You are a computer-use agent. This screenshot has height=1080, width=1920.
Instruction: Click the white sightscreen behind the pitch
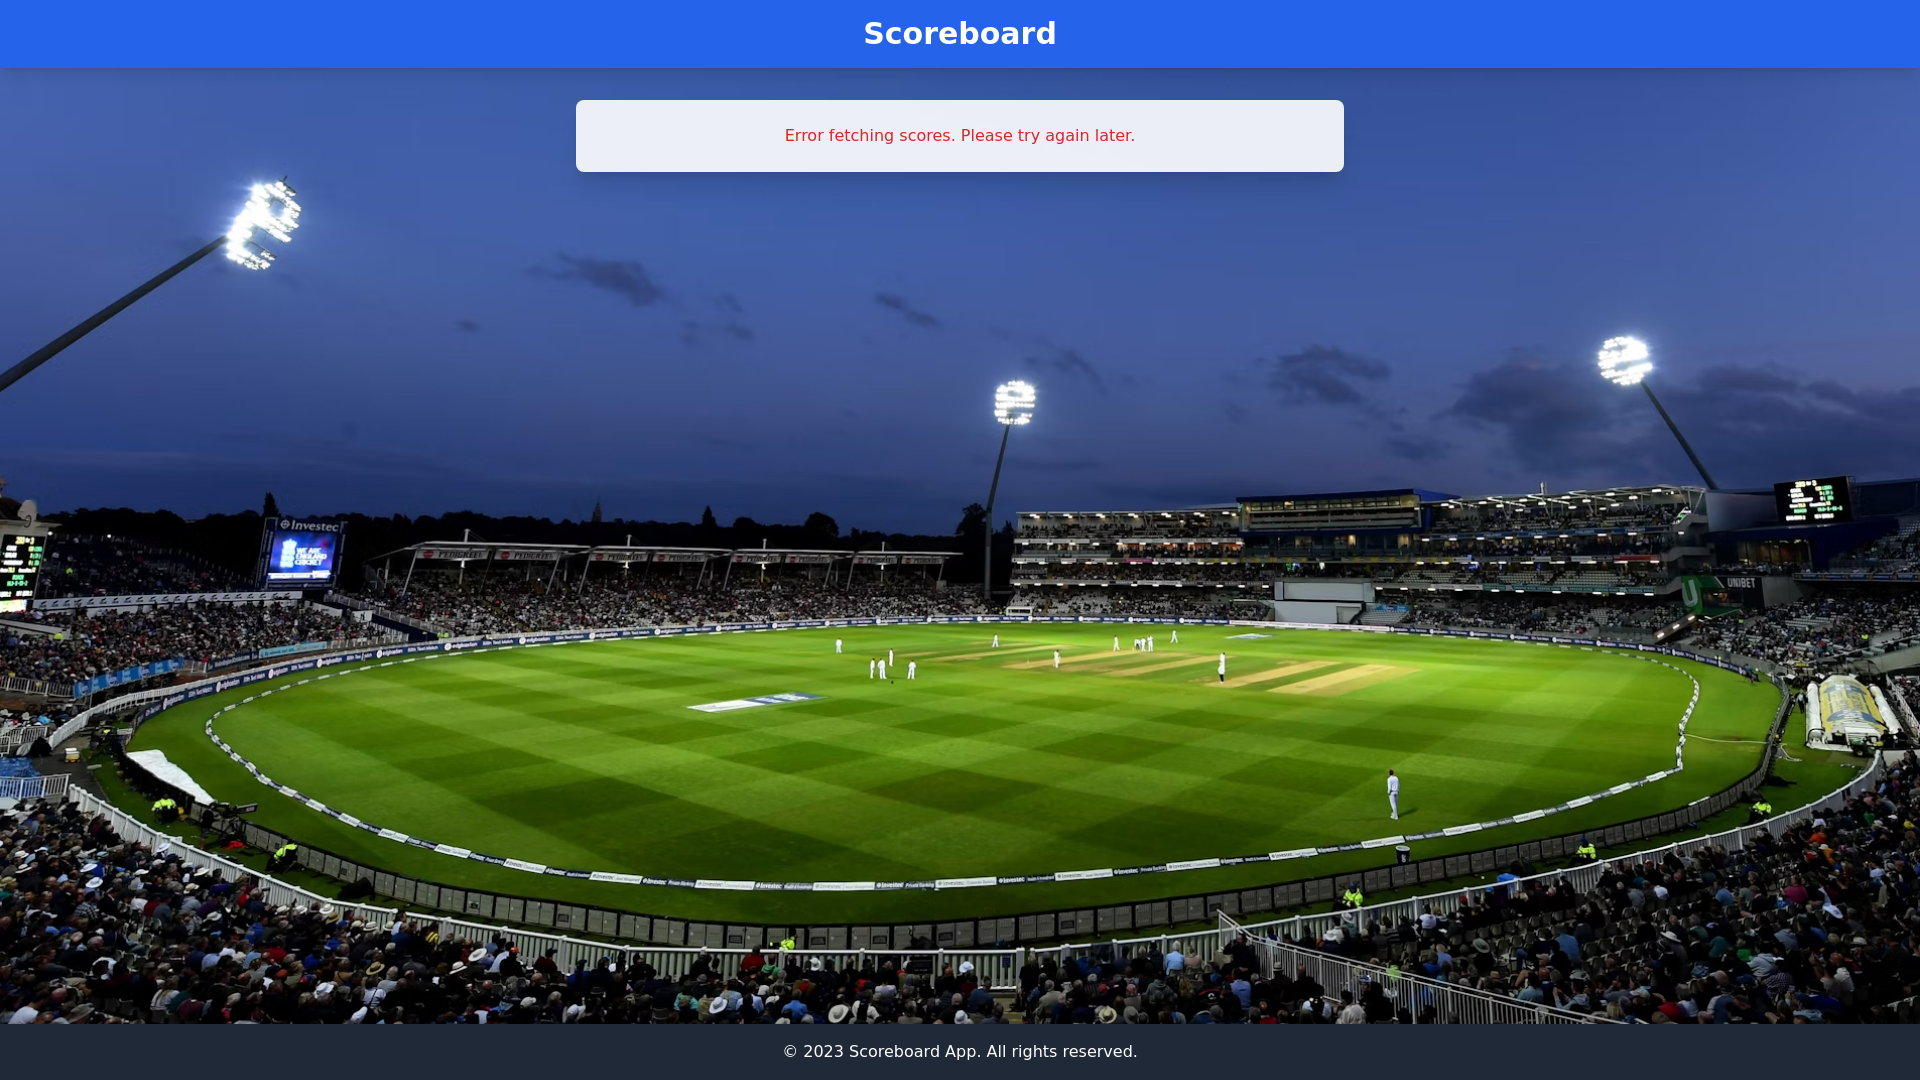tap(1324, 602)
